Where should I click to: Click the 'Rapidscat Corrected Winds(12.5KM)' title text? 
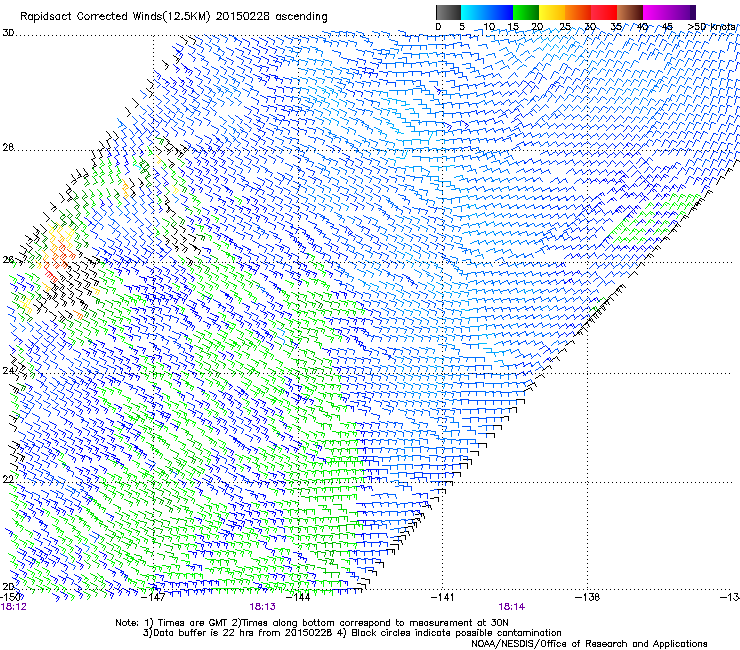click(x=116, y=17)
